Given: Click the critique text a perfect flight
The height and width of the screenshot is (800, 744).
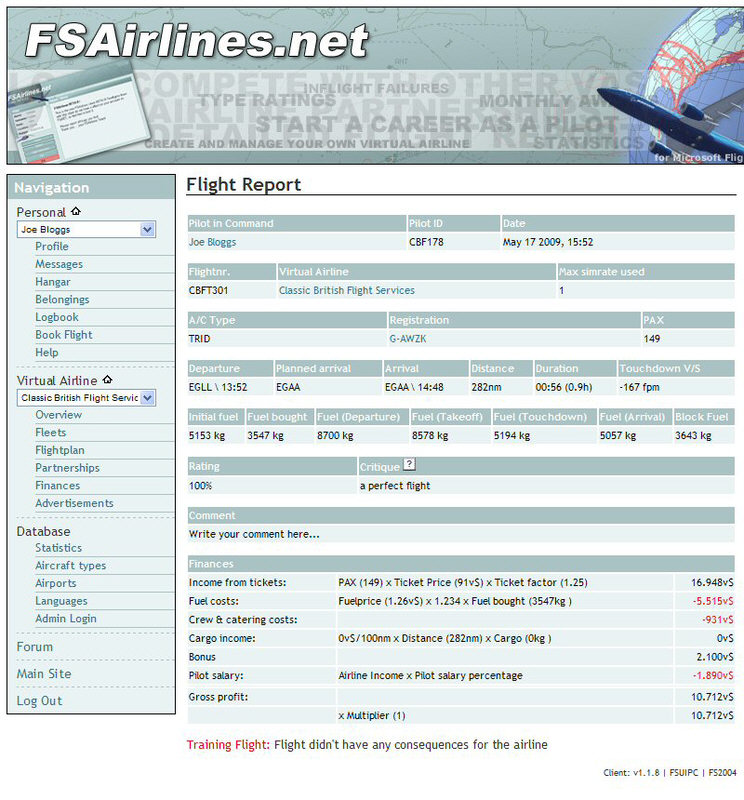Looking at the screenshot, I should point(395,486).
